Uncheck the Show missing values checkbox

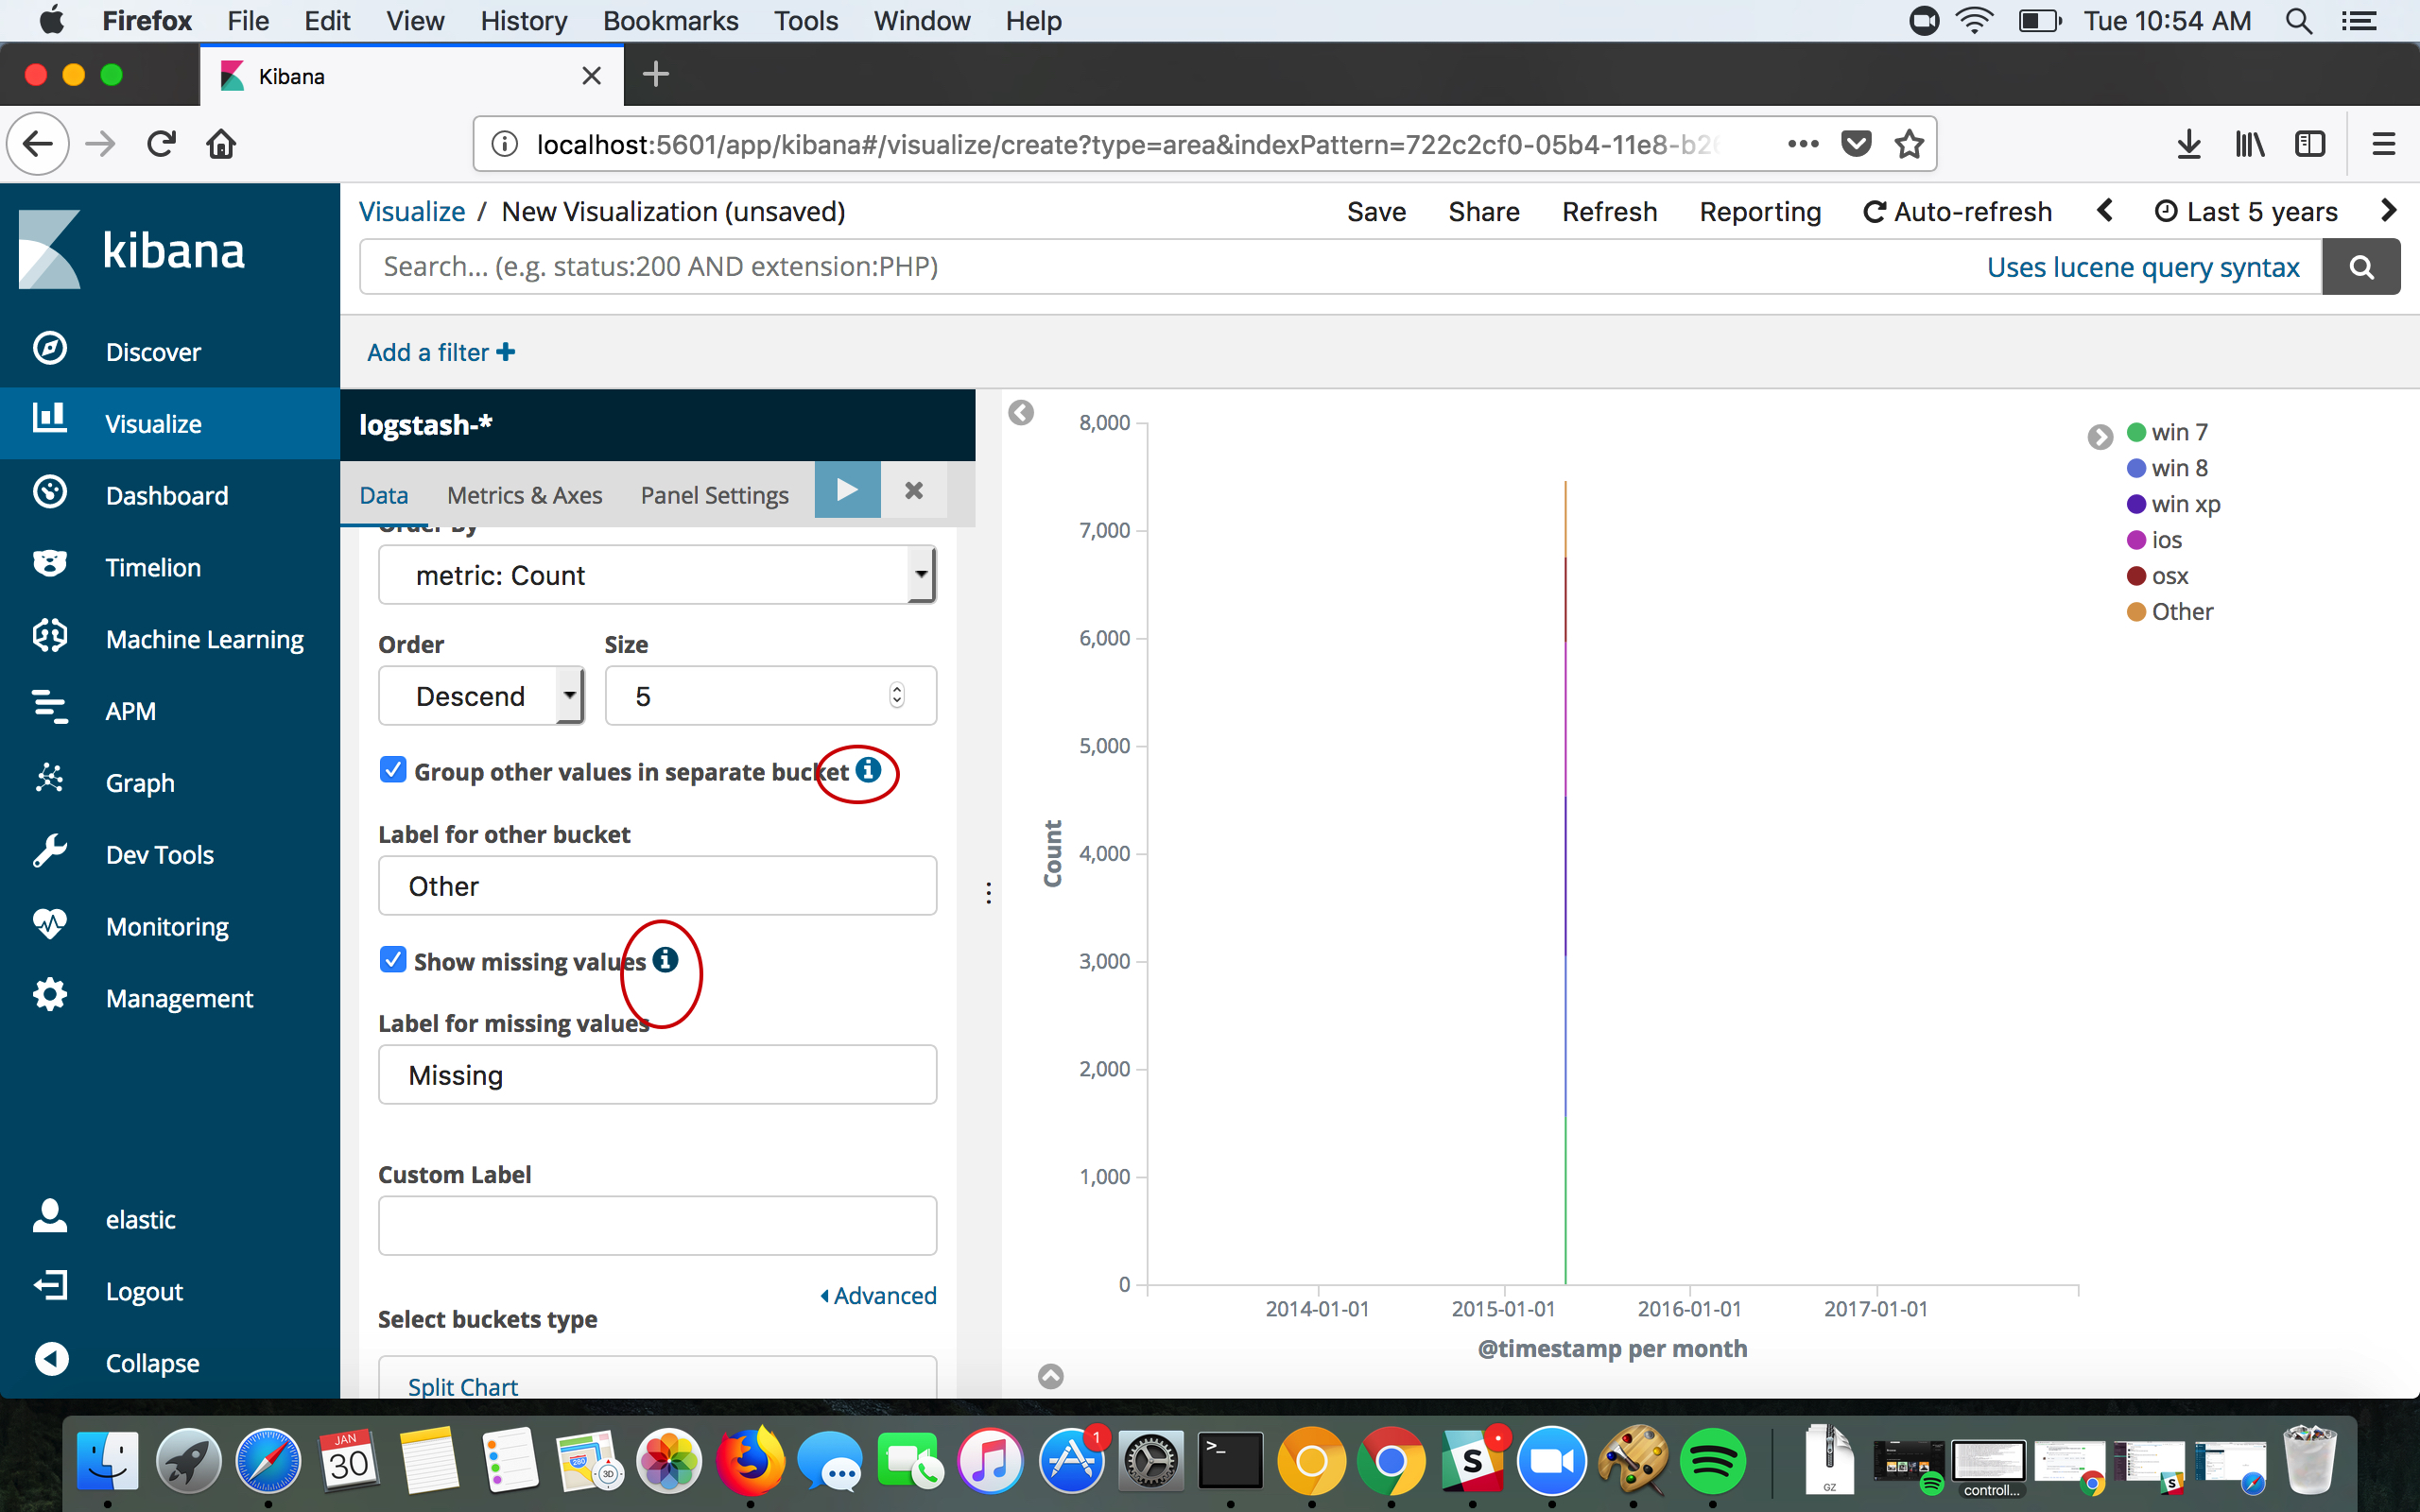[x=393, y=960]
